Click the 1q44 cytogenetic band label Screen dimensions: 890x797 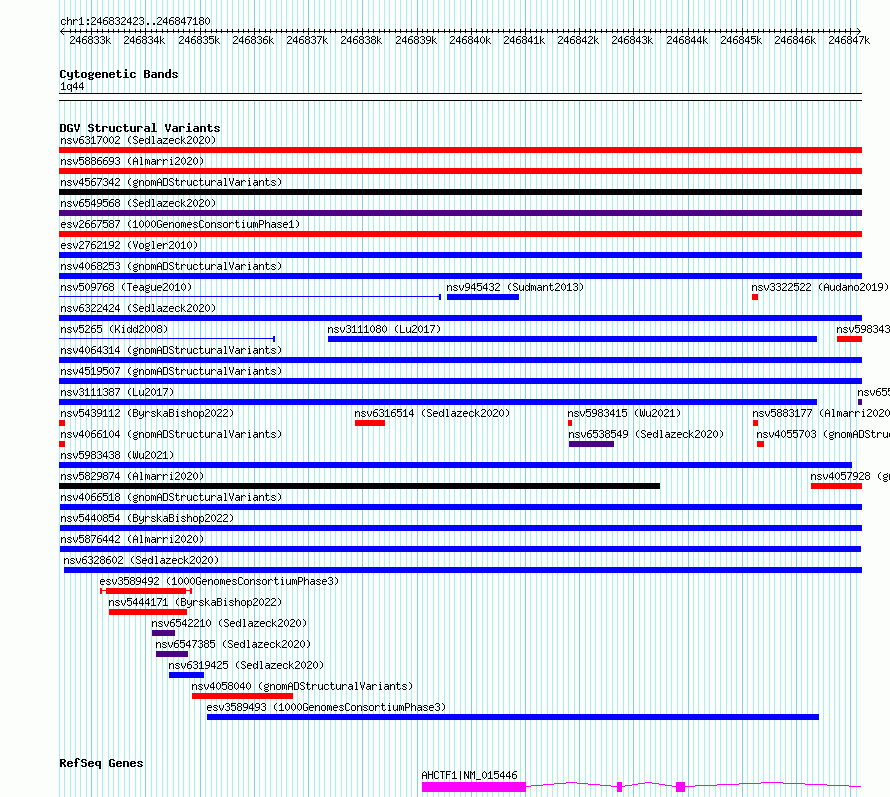coord(72,87)
